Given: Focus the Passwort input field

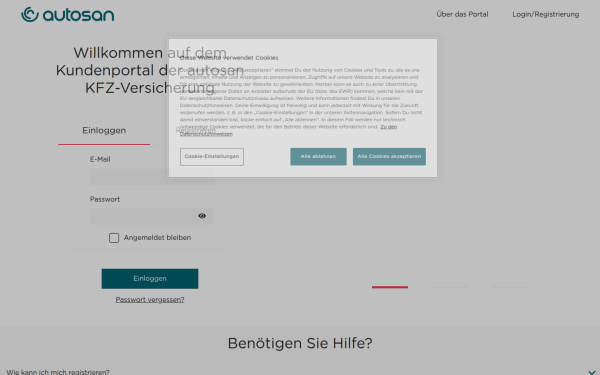Looking at the screenshot, I should pyautogui.click(x=152, y=216).
